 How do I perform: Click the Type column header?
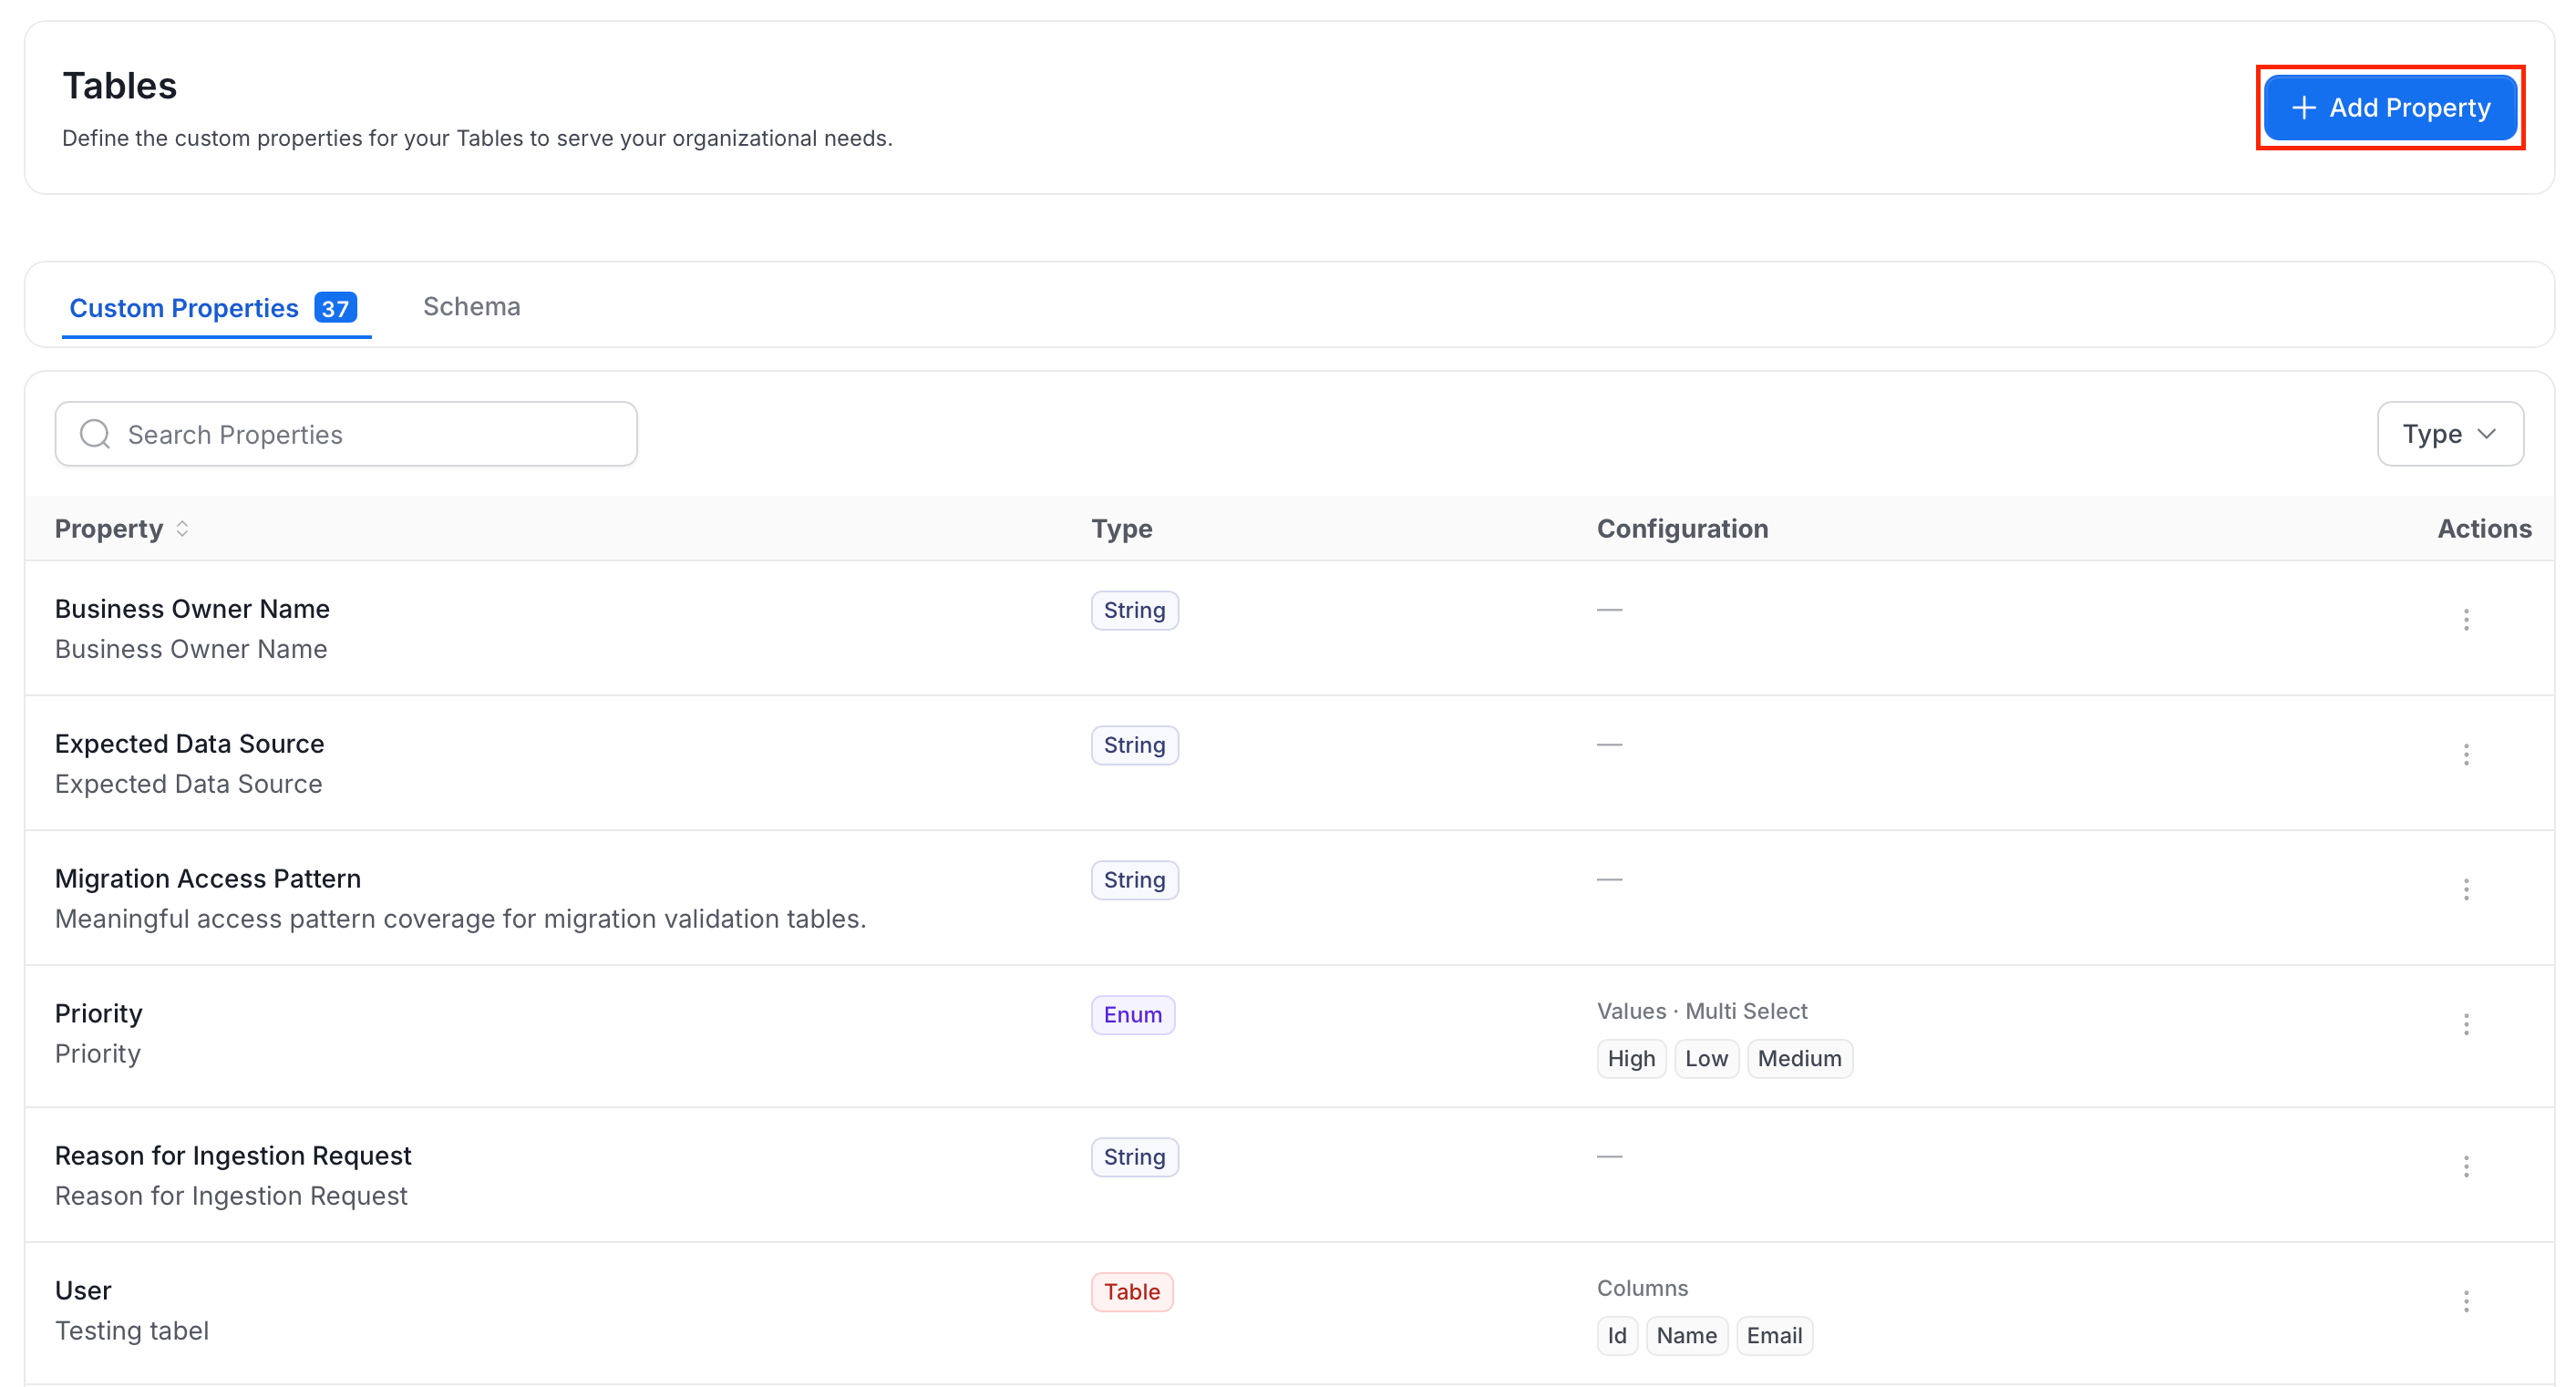click(x=1121, y=529)
